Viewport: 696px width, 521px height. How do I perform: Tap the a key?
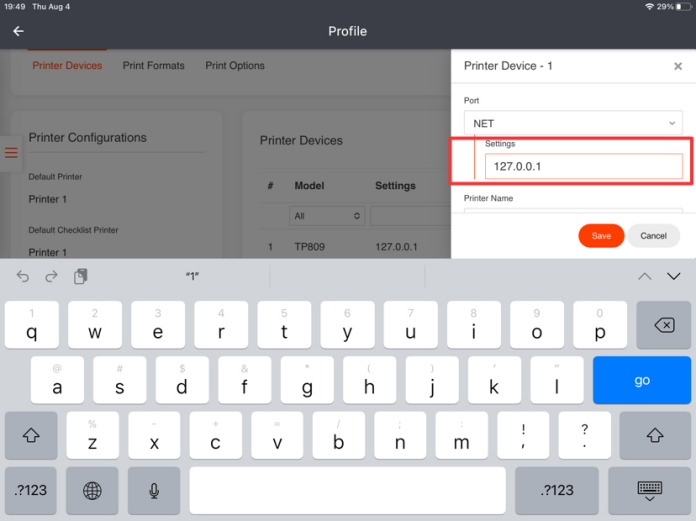coord(57,380)
